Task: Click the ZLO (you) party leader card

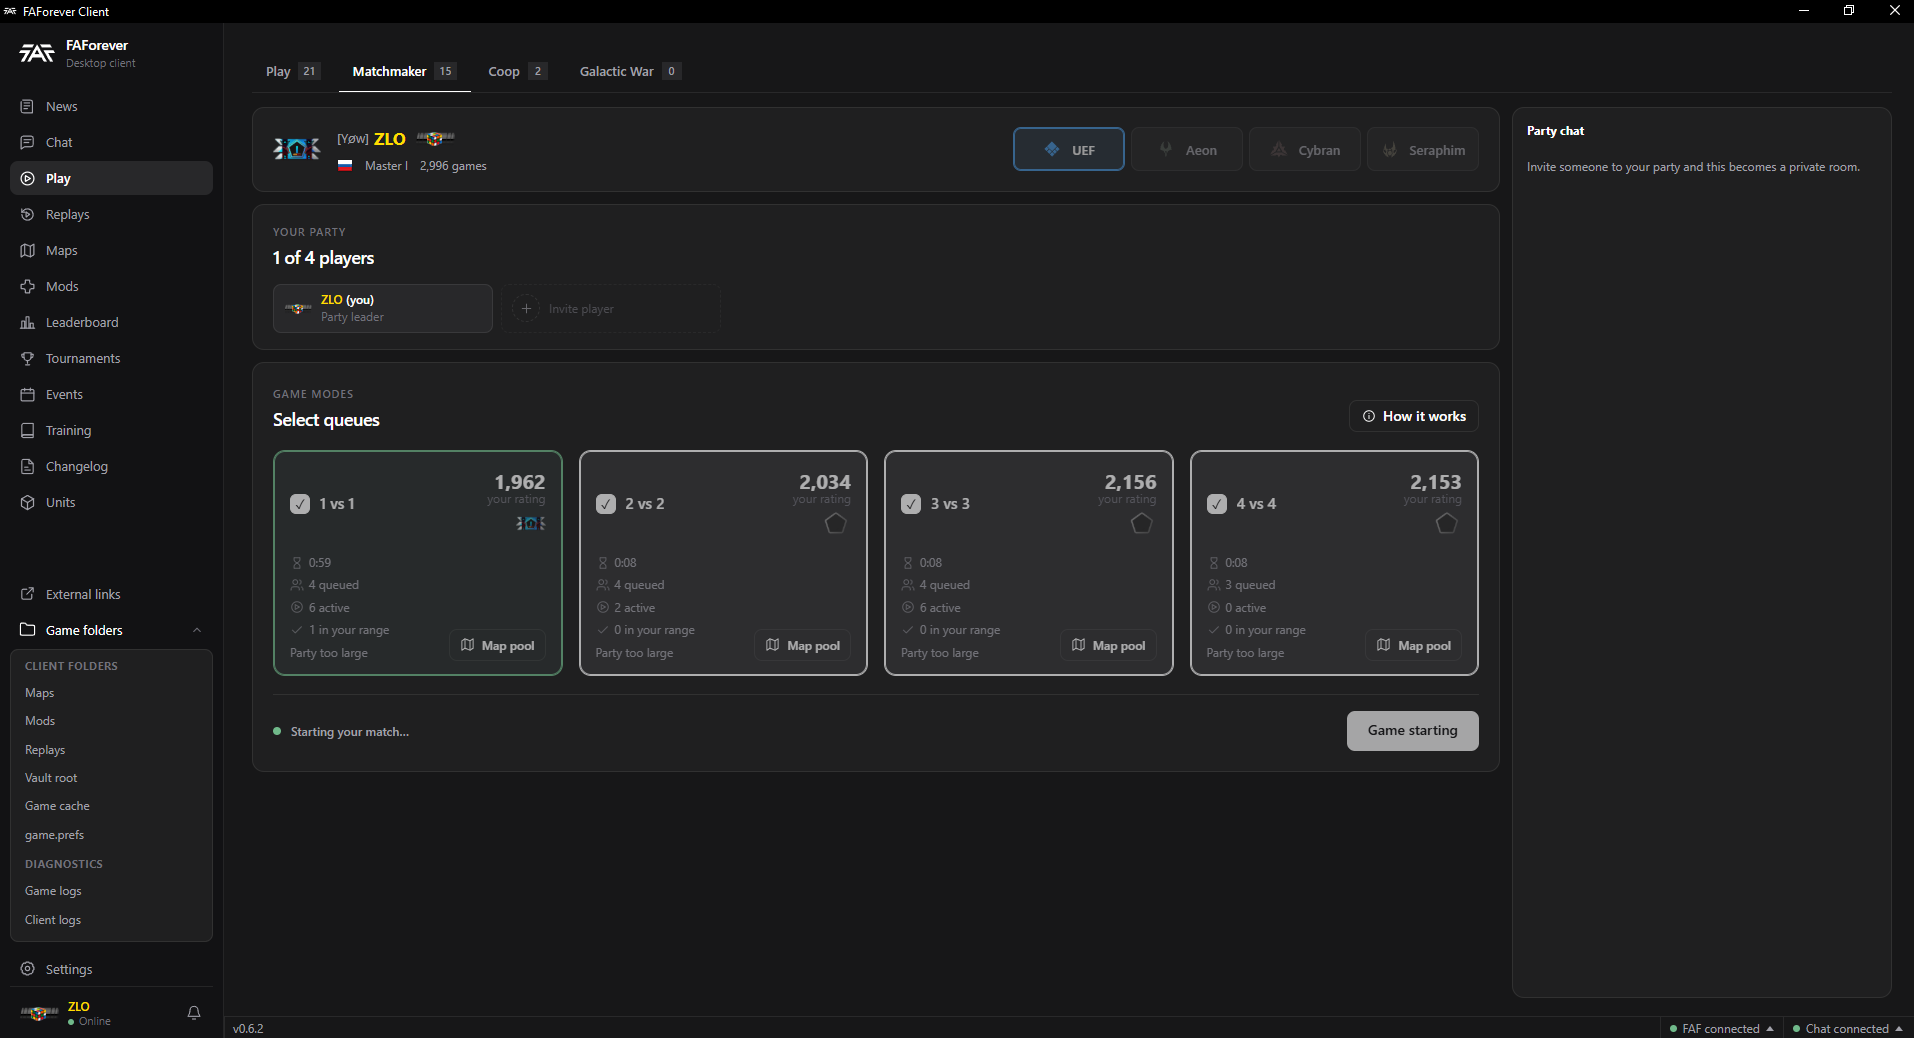Action: point(383,308)
